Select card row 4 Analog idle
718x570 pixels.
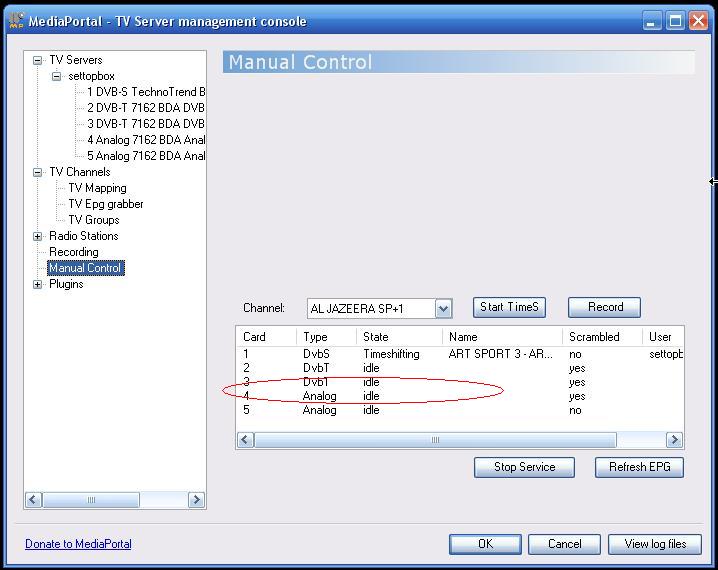[460, 396]
